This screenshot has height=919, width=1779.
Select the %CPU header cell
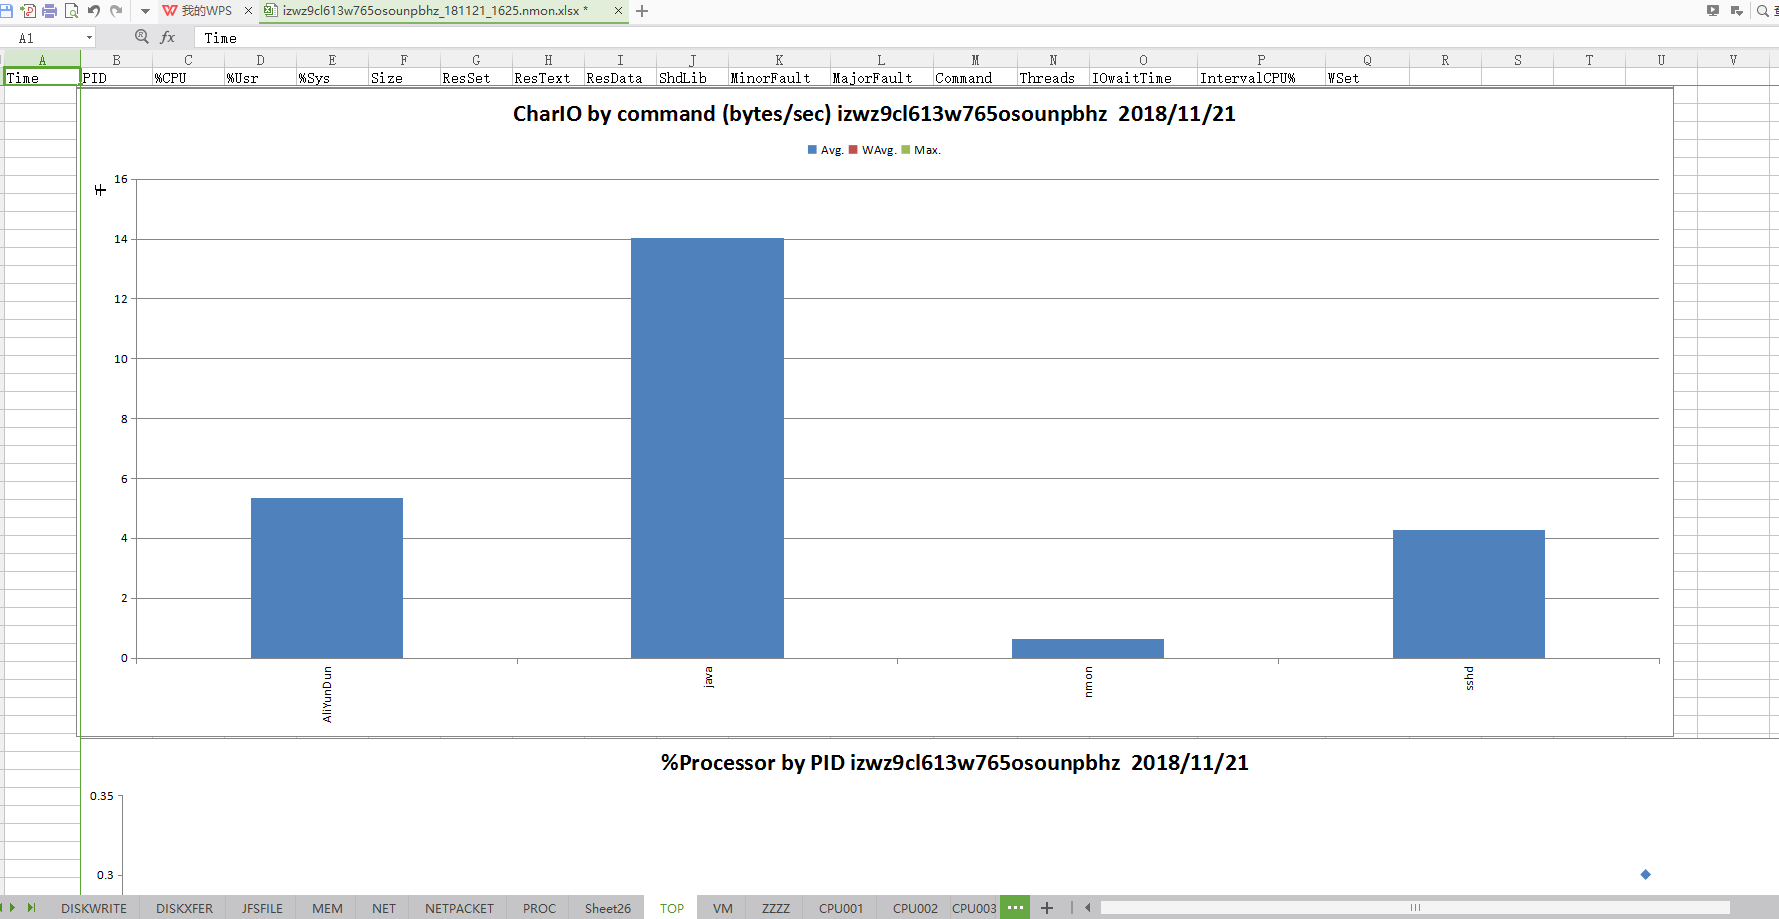coord(188,78)
